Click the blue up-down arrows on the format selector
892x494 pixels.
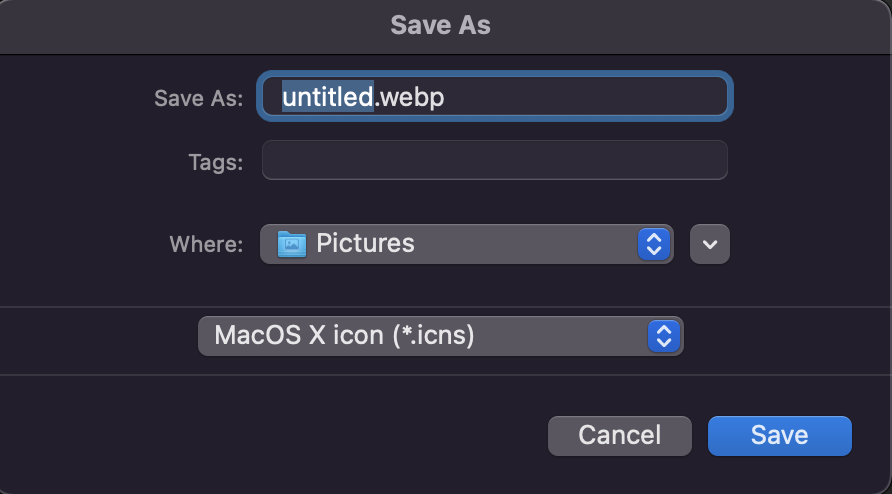tap(664, 336)
